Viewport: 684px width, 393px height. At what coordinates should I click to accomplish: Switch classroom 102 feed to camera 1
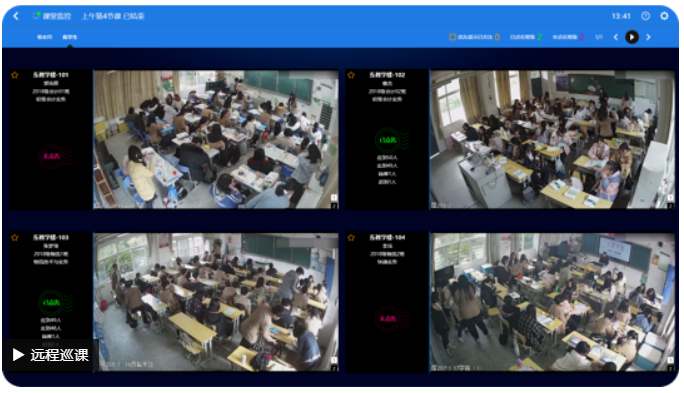pyautogui.click(x=670, y=198)
